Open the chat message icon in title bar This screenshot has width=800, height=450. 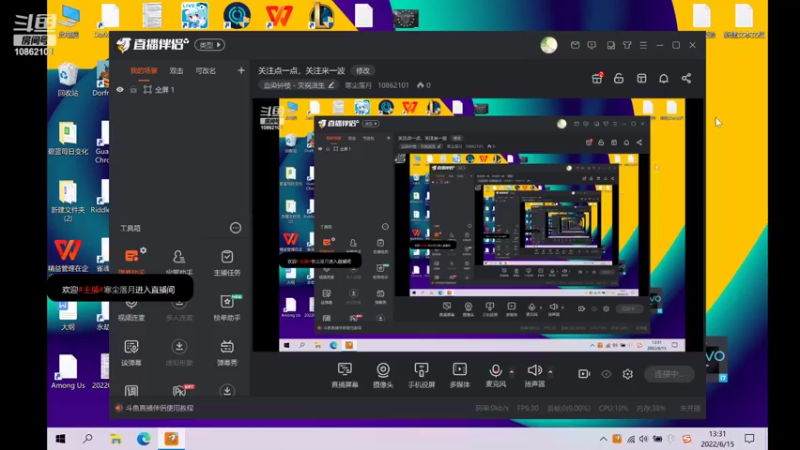pos(592,45)
